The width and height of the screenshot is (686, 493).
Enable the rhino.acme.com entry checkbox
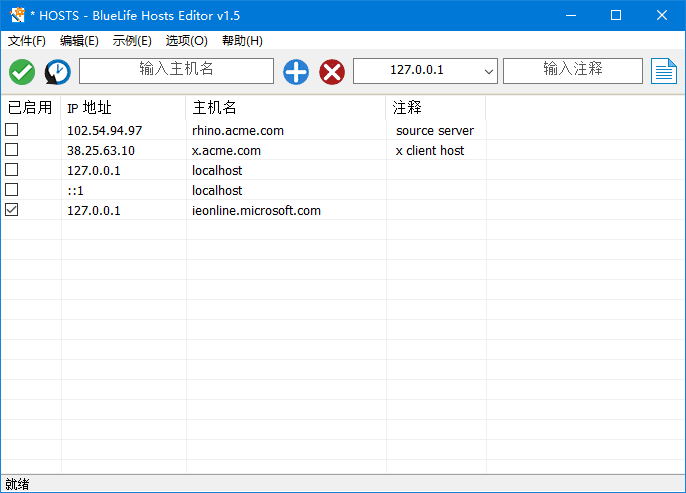[12, 130]
